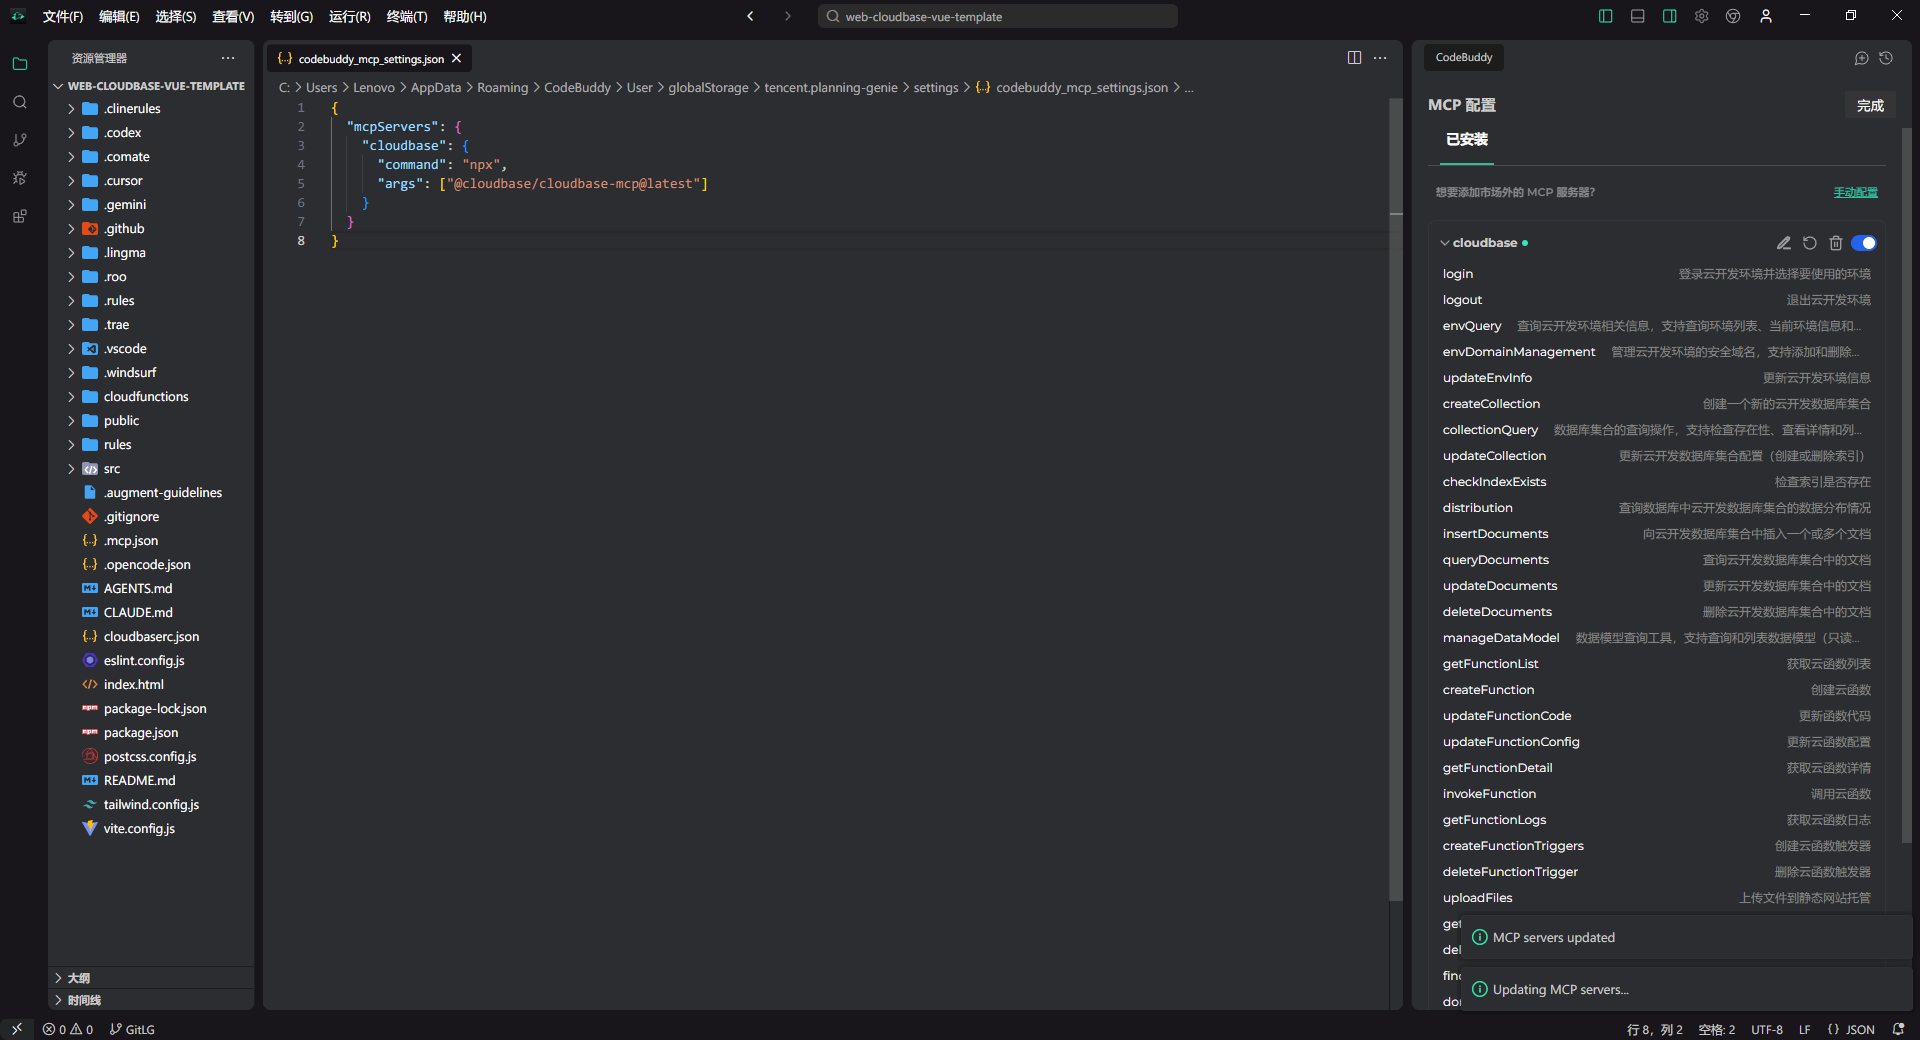Split the editor to the right
Viewport: 1920px width, 1040px height.
(1354, 58)
